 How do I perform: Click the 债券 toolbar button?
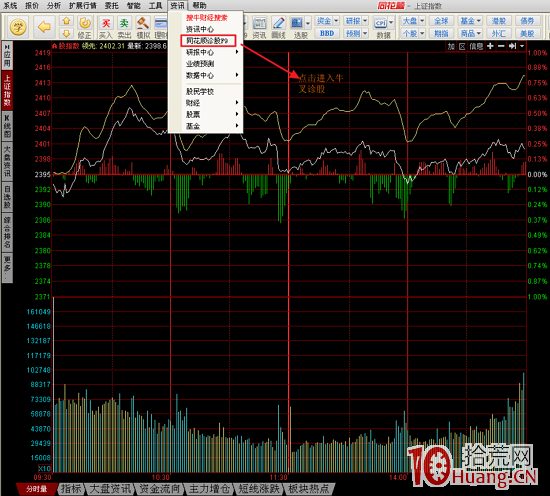[x=527, y=21]
